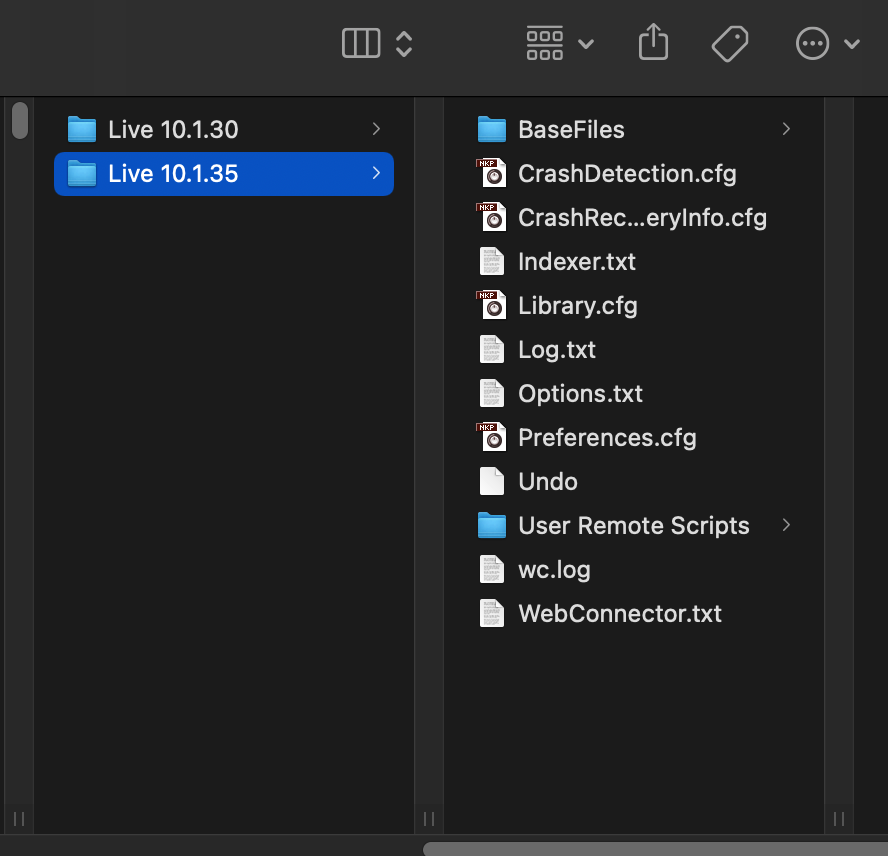Select the Log.txt file

point(556,350)
